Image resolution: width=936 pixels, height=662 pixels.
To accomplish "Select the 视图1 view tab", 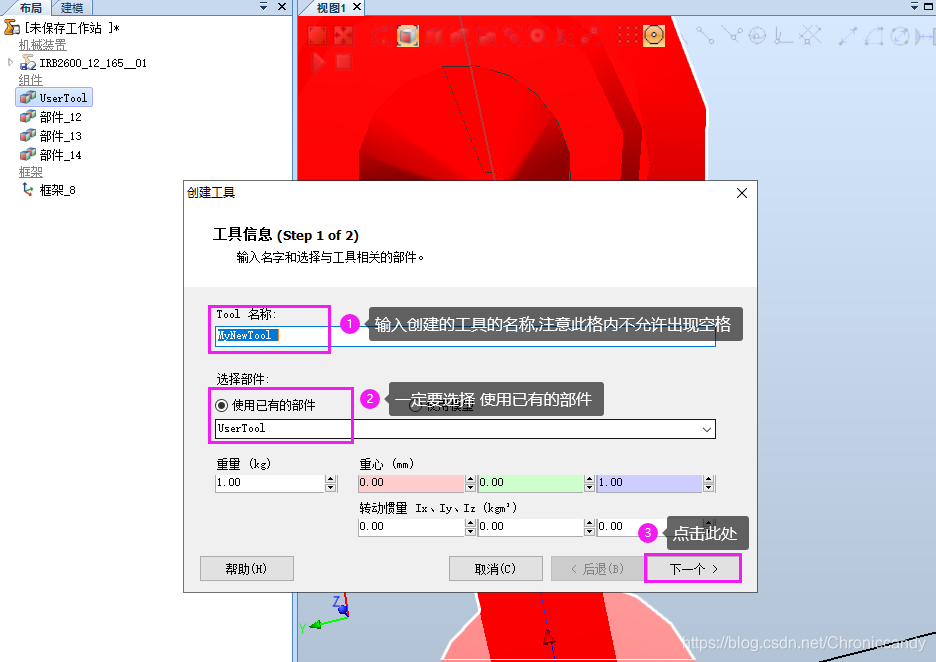I will 331,8.
